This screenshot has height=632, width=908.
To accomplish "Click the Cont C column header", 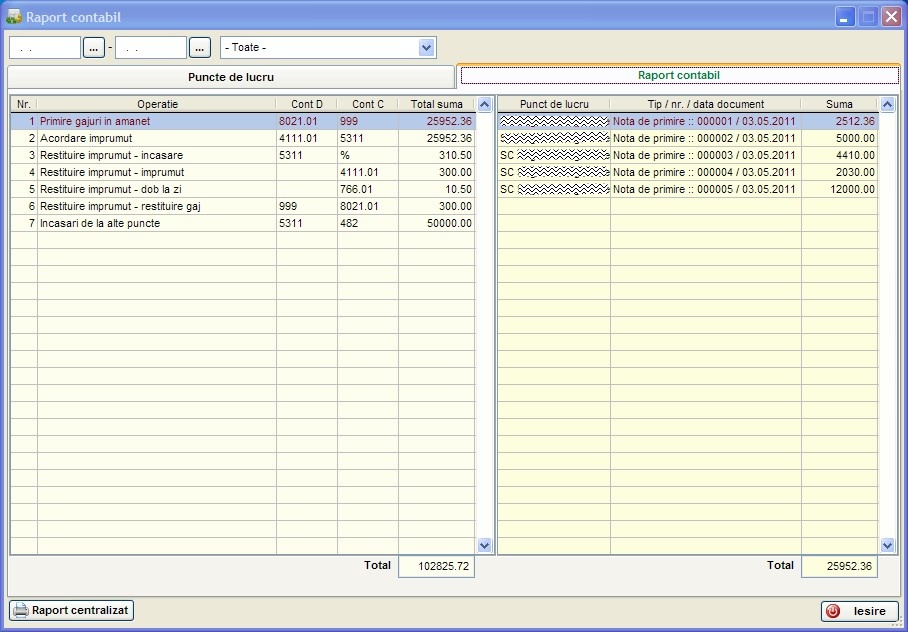I will (x=368, y=104).
